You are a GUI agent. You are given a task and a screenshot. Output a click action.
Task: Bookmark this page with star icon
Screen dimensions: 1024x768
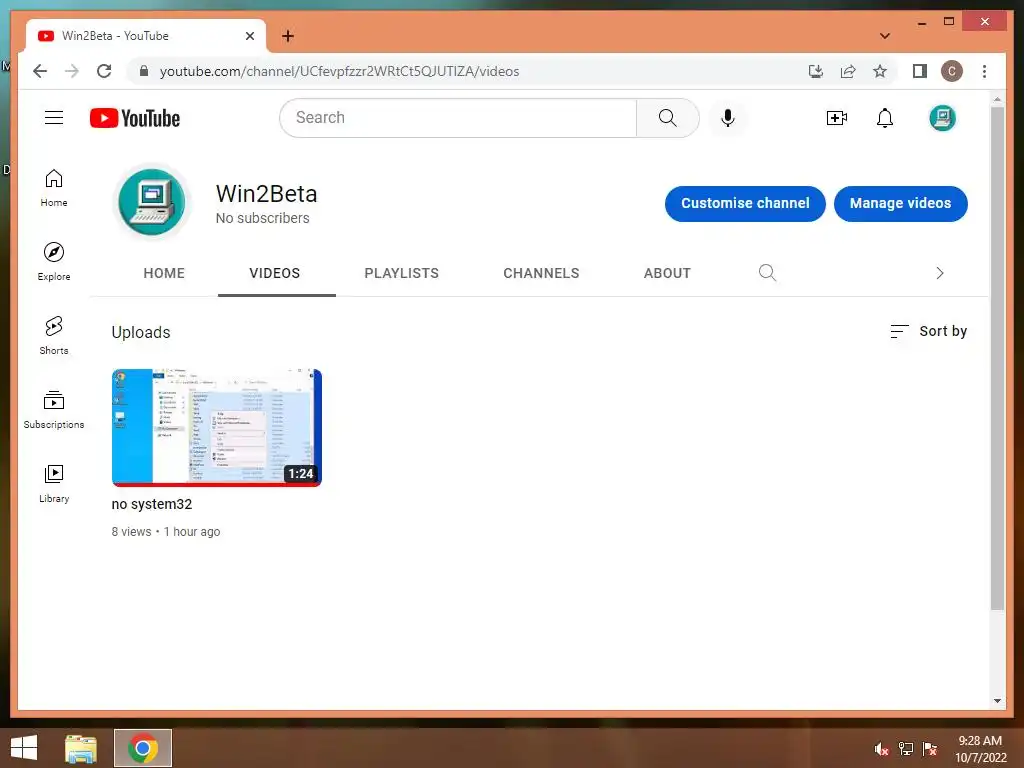tap(880, 71)
